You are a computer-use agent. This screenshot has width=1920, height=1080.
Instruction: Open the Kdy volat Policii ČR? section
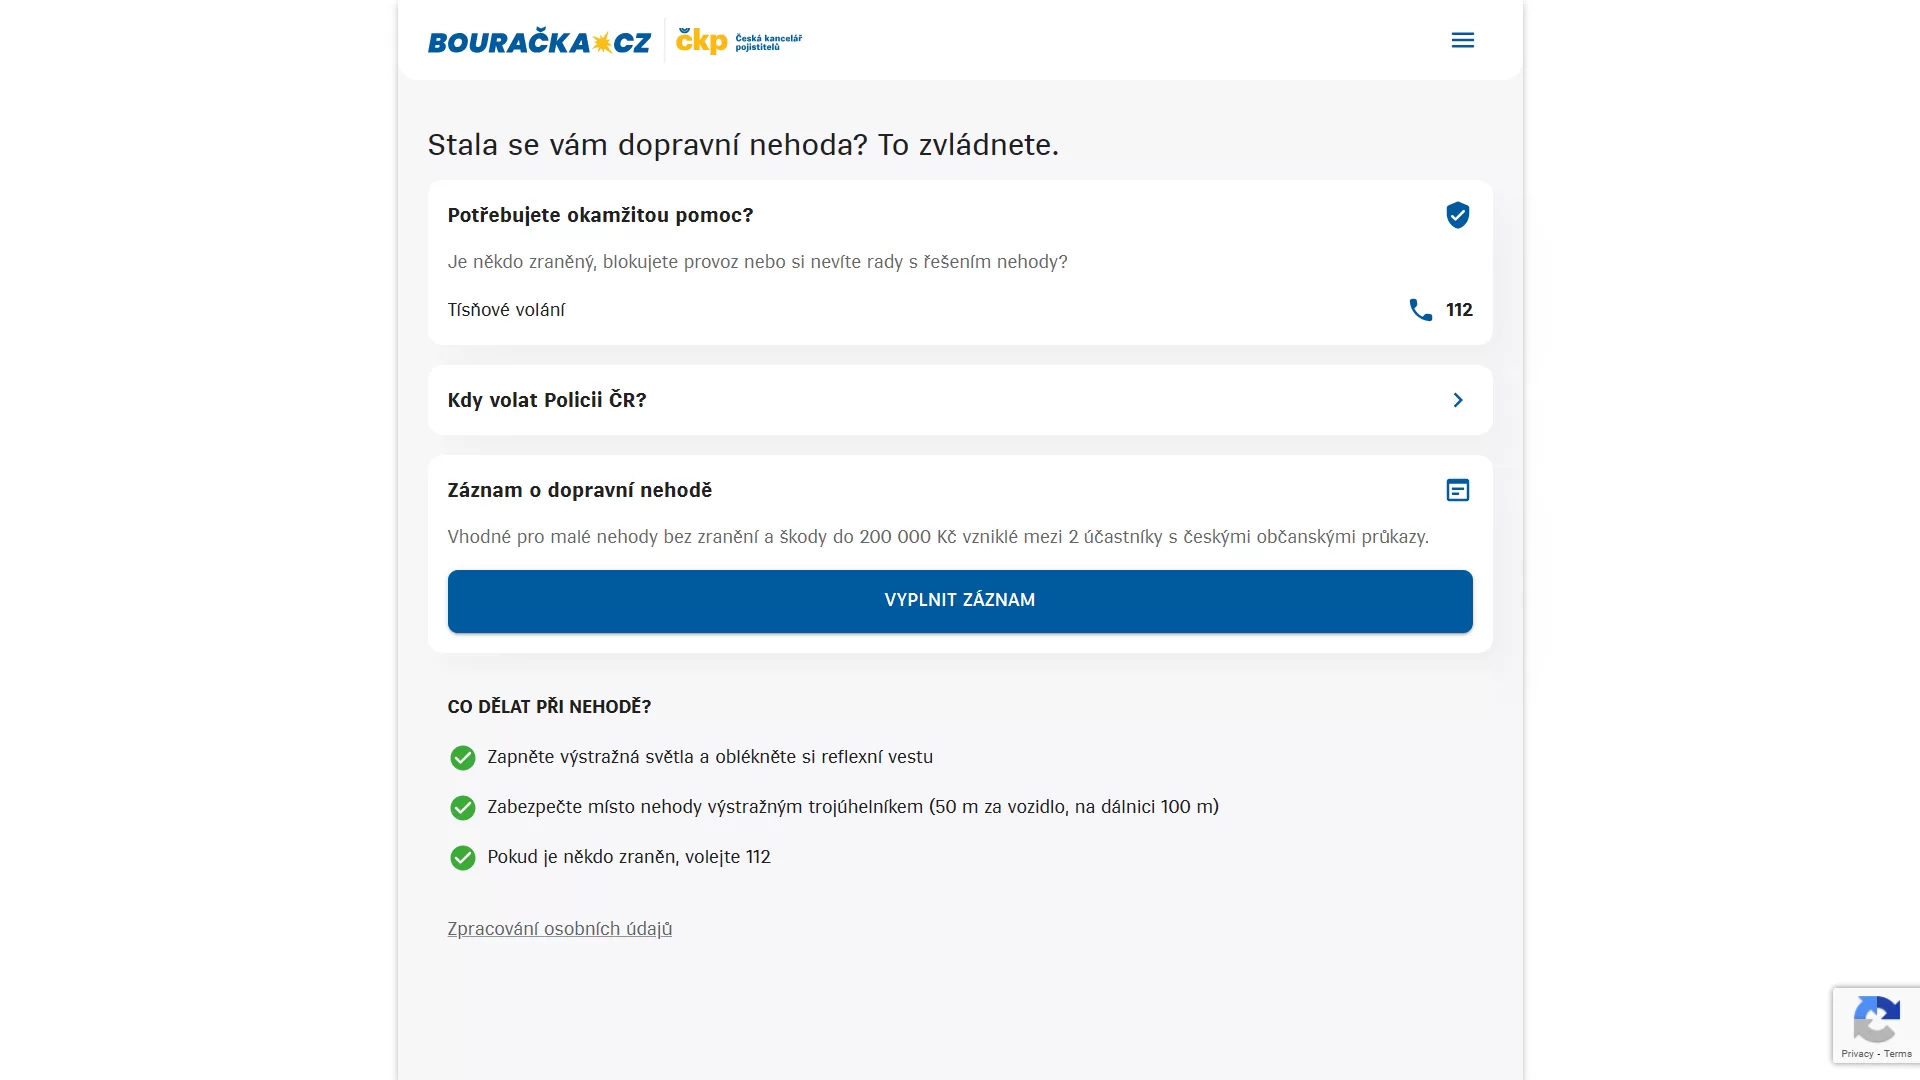point(547,400)
